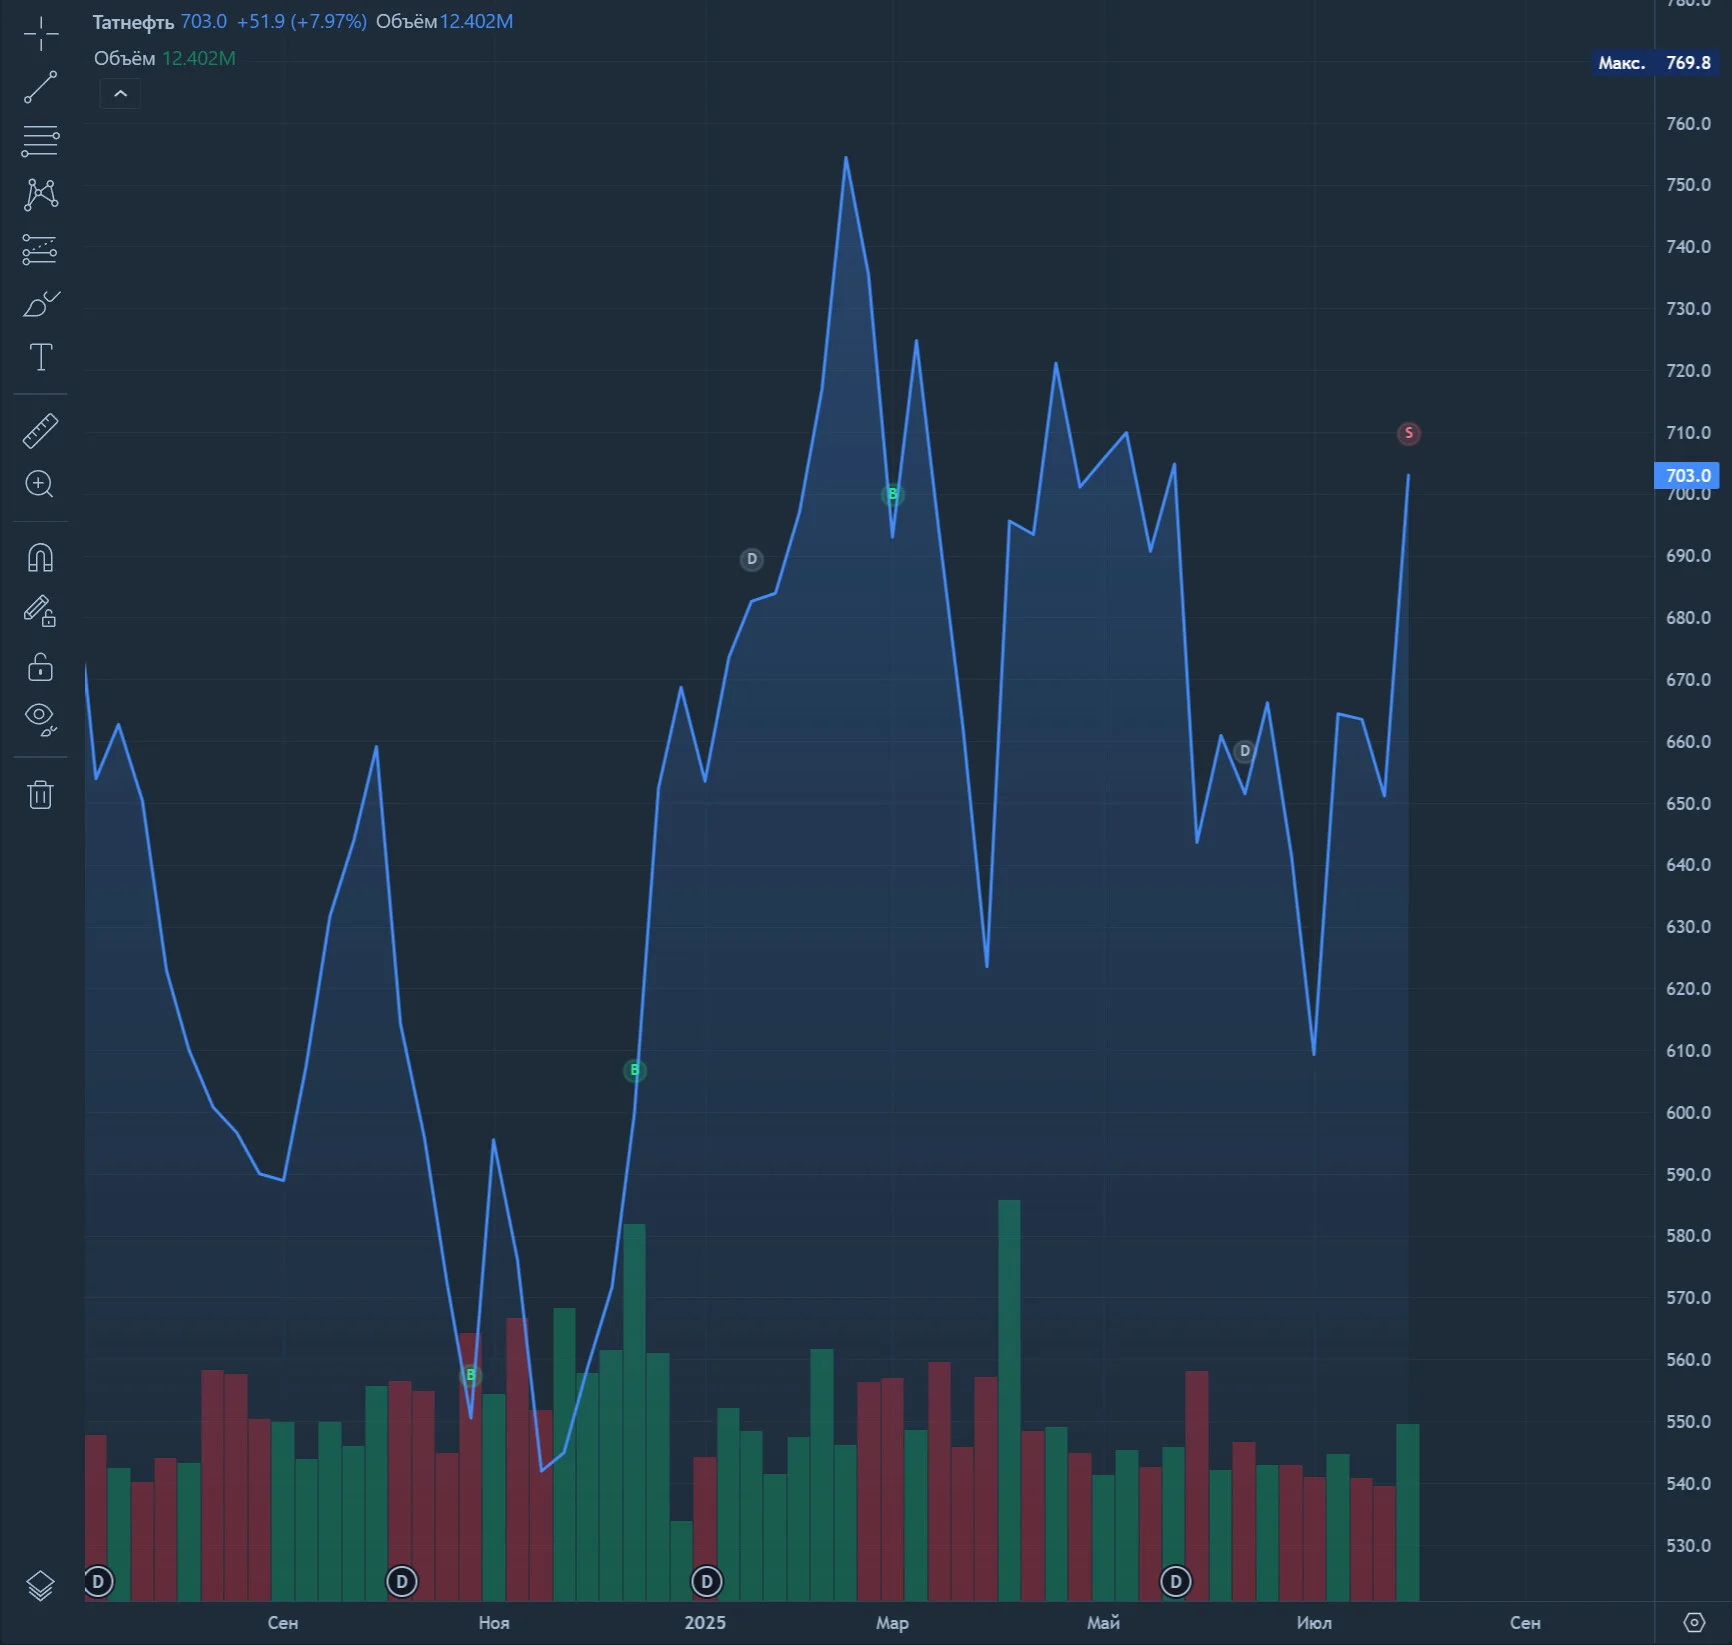This screenshot has width=1732, height=1645.
Task: Open chart settings gear at bottom right
Action: click(x=1693, y=1622)
